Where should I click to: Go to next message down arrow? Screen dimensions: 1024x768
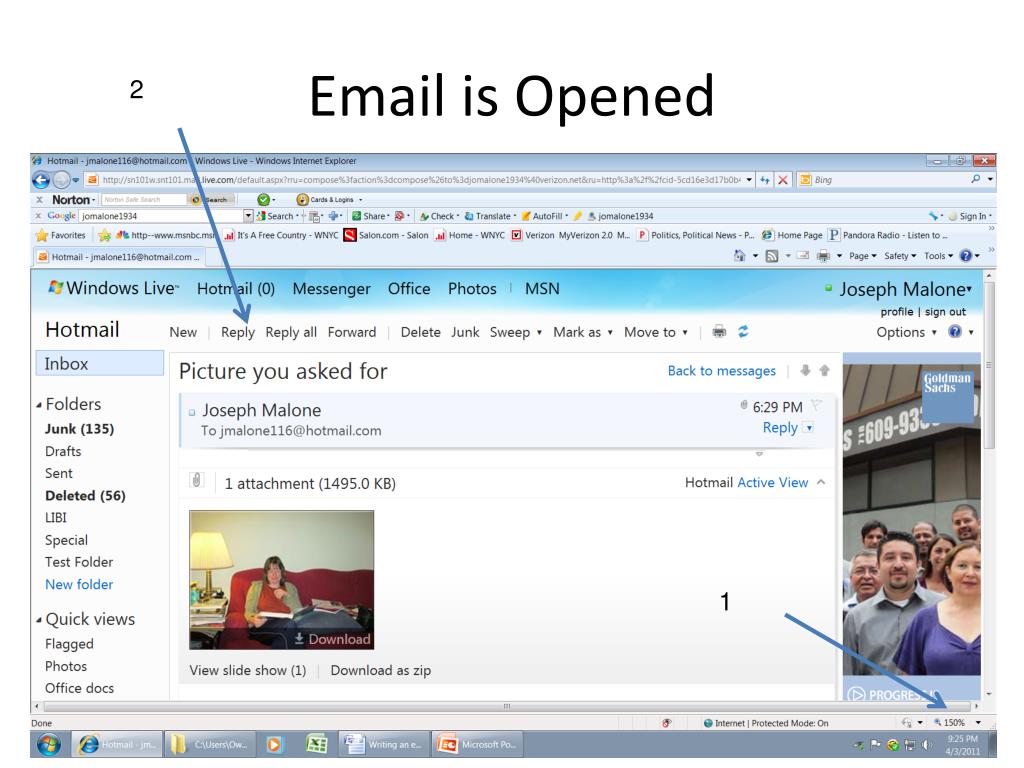[x=805, y=371]
